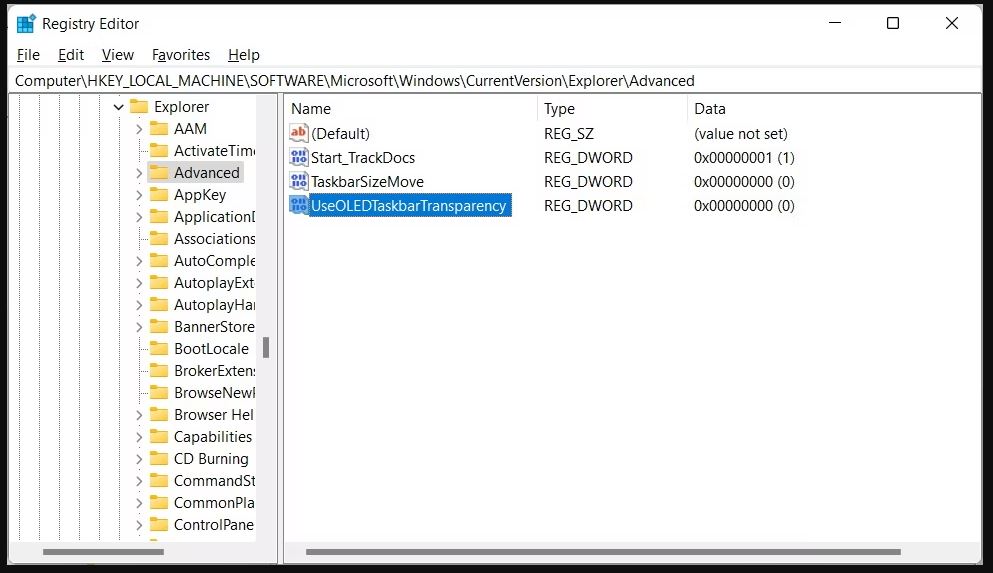The width and height of the screenshot is (993, 573).
Task: Click the Explorer folder icon in tree
Action: [139, 106]
